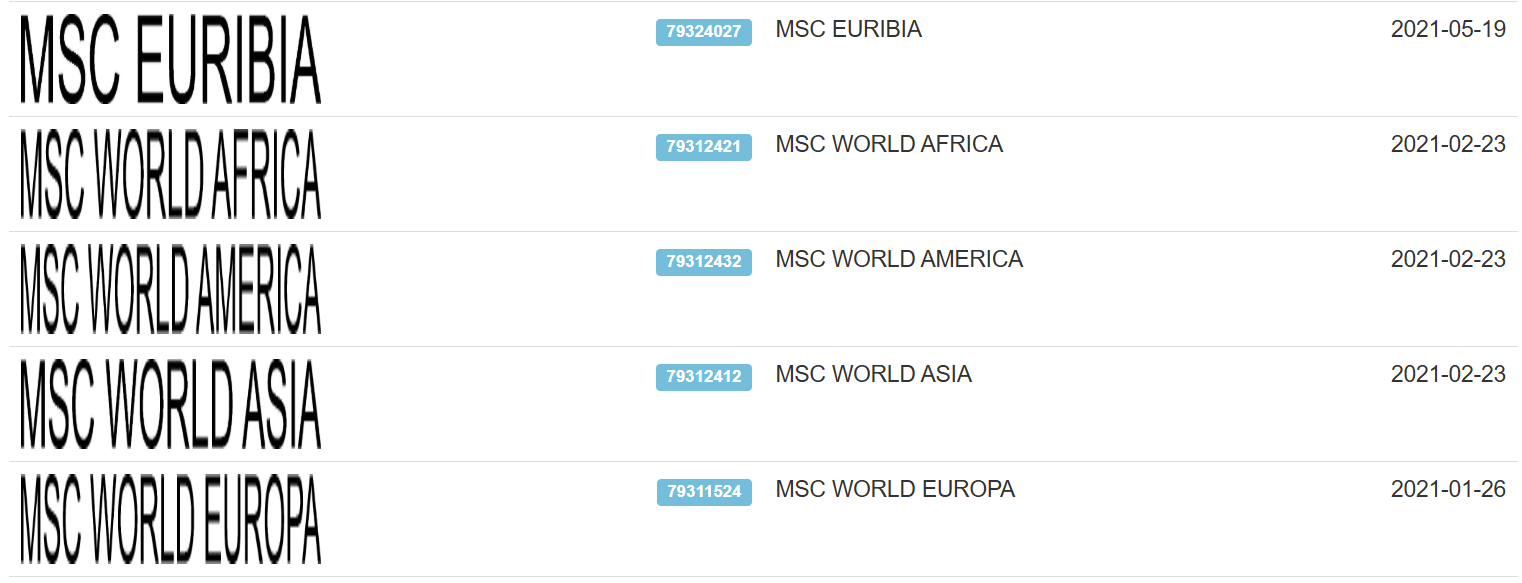Click the MSC EURIBIA trademark image
The height and width of the screenshot is (583, 1522).
click(x=171, y=60)
